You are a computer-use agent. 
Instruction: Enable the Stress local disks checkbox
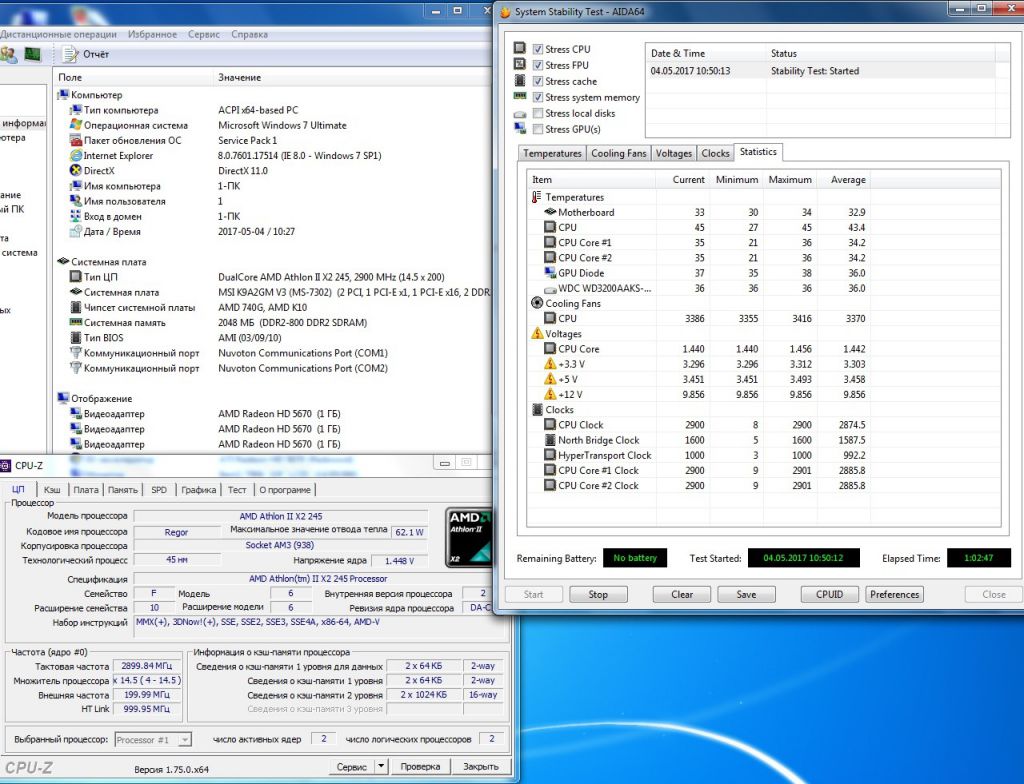click(538, 113)
